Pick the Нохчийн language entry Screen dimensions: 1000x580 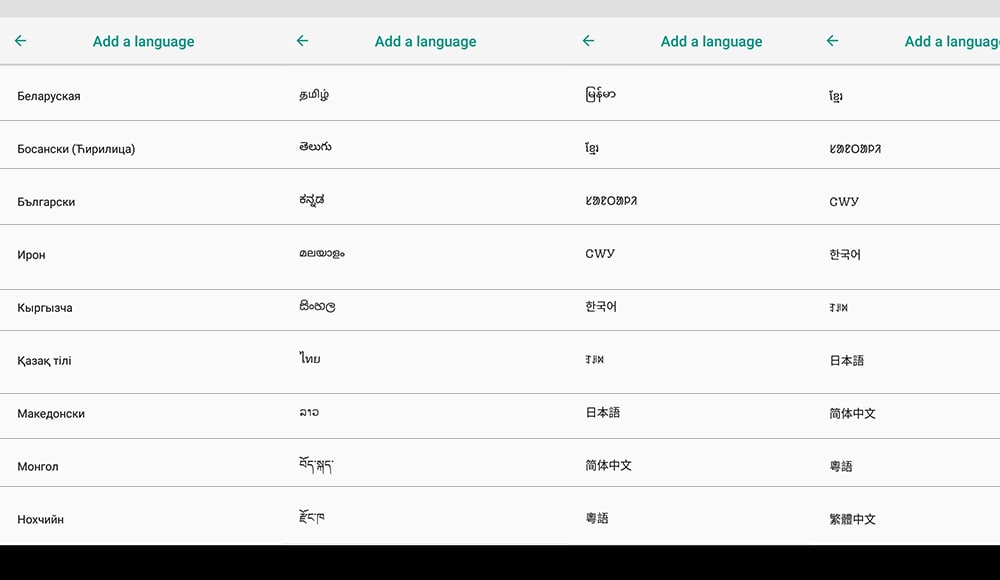[41, 520]
